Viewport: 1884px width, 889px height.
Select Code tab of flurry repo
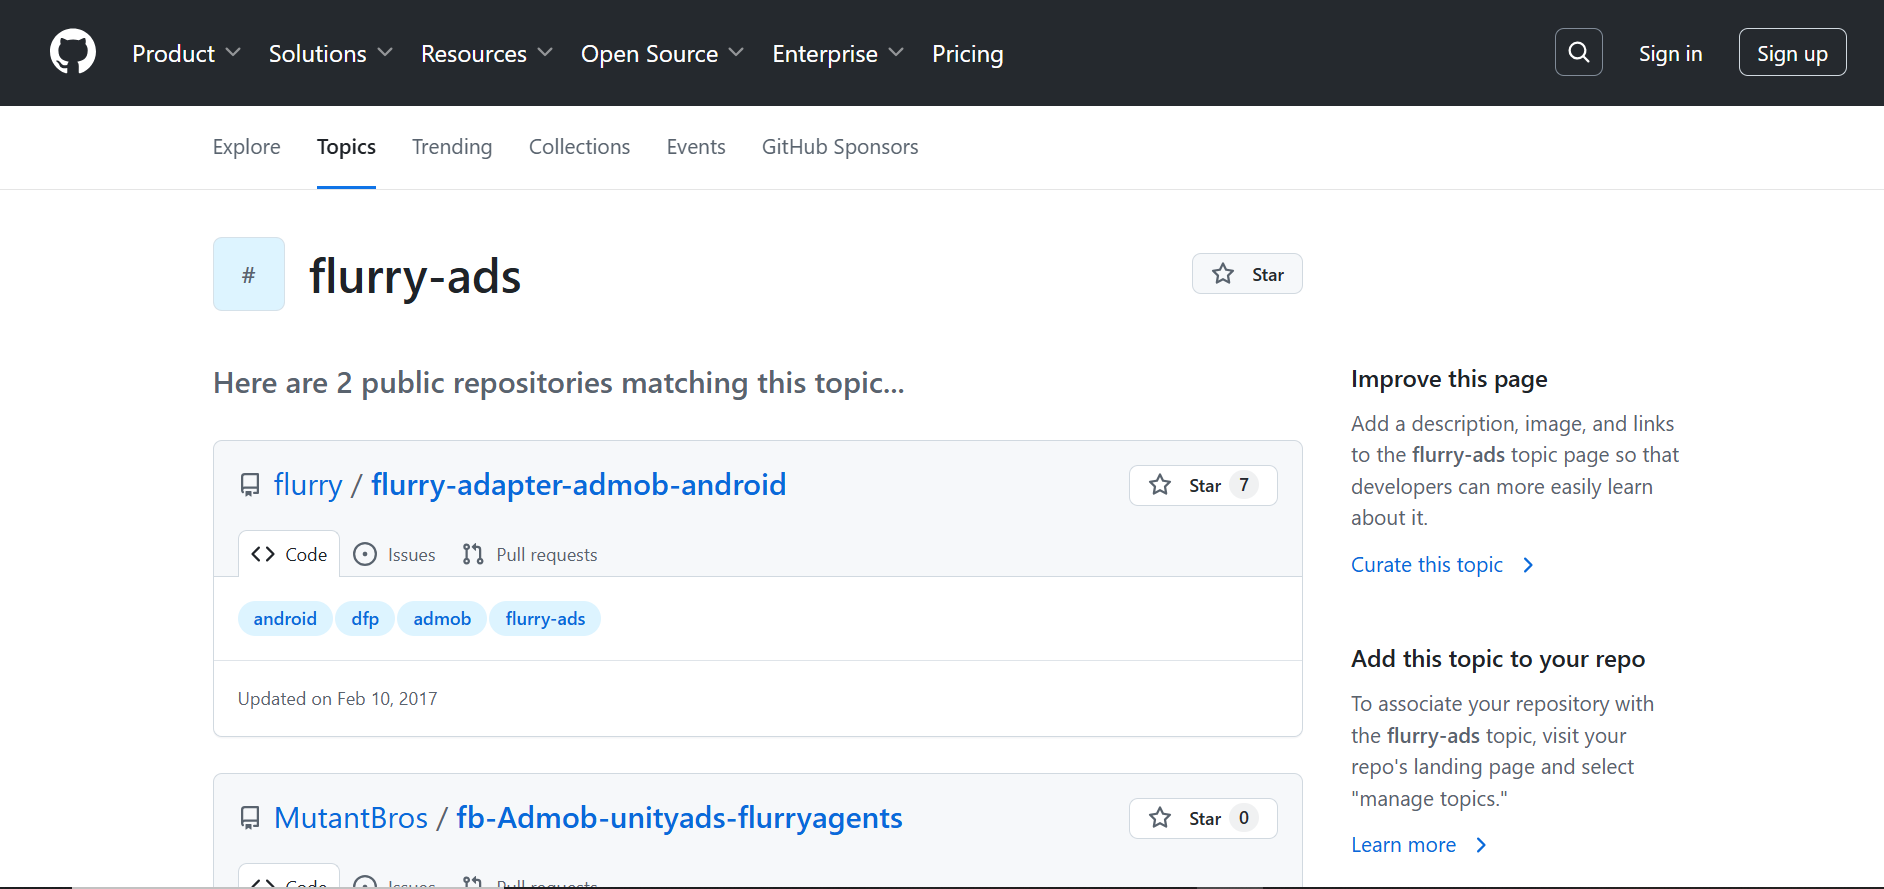pyautogui.click(x=289, y=554)
